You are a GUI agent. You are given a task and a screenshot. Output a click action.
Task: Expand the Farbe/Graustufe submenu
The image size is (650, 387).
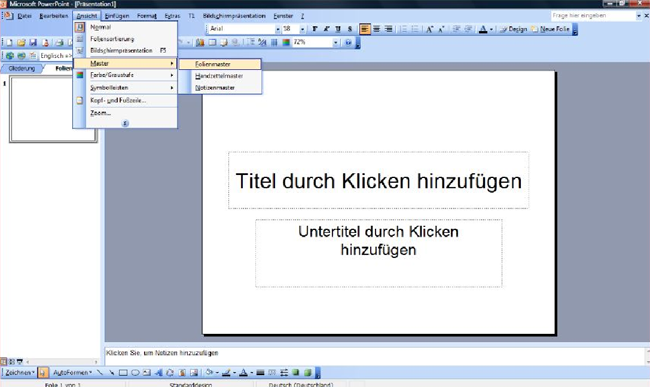(126, 75)
